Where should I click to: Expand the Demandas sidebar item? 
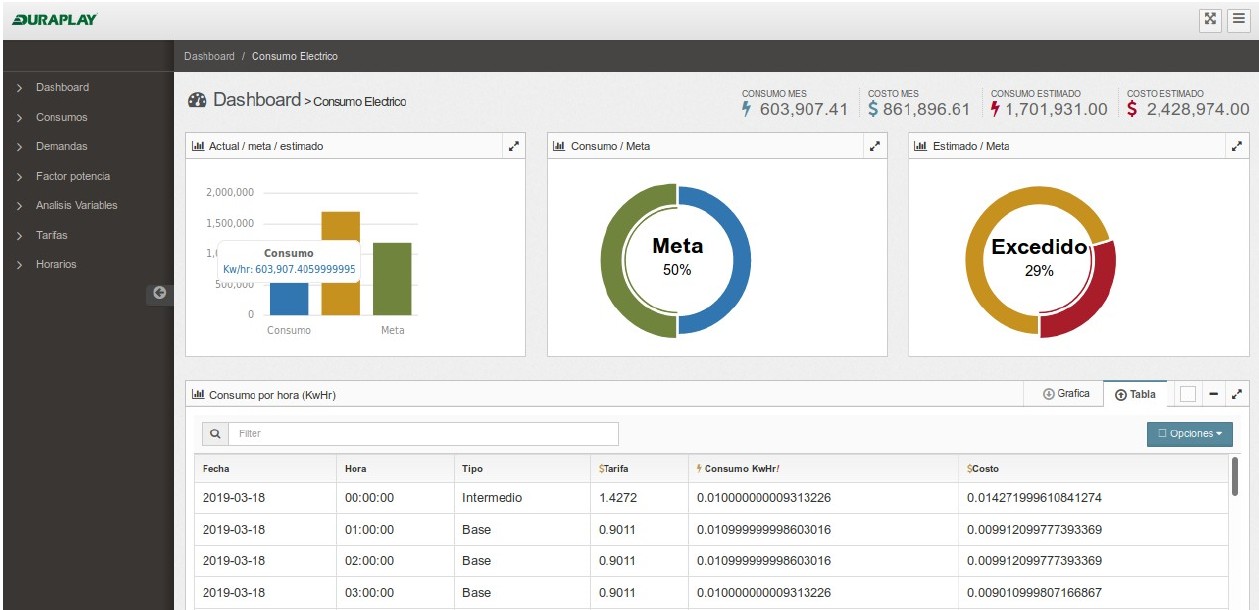[x=61, y=146]
